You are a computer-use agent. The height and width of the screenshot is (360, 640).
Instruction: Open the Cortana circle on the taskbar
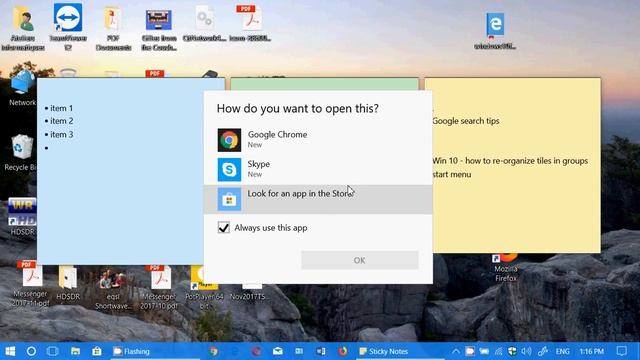31,351
